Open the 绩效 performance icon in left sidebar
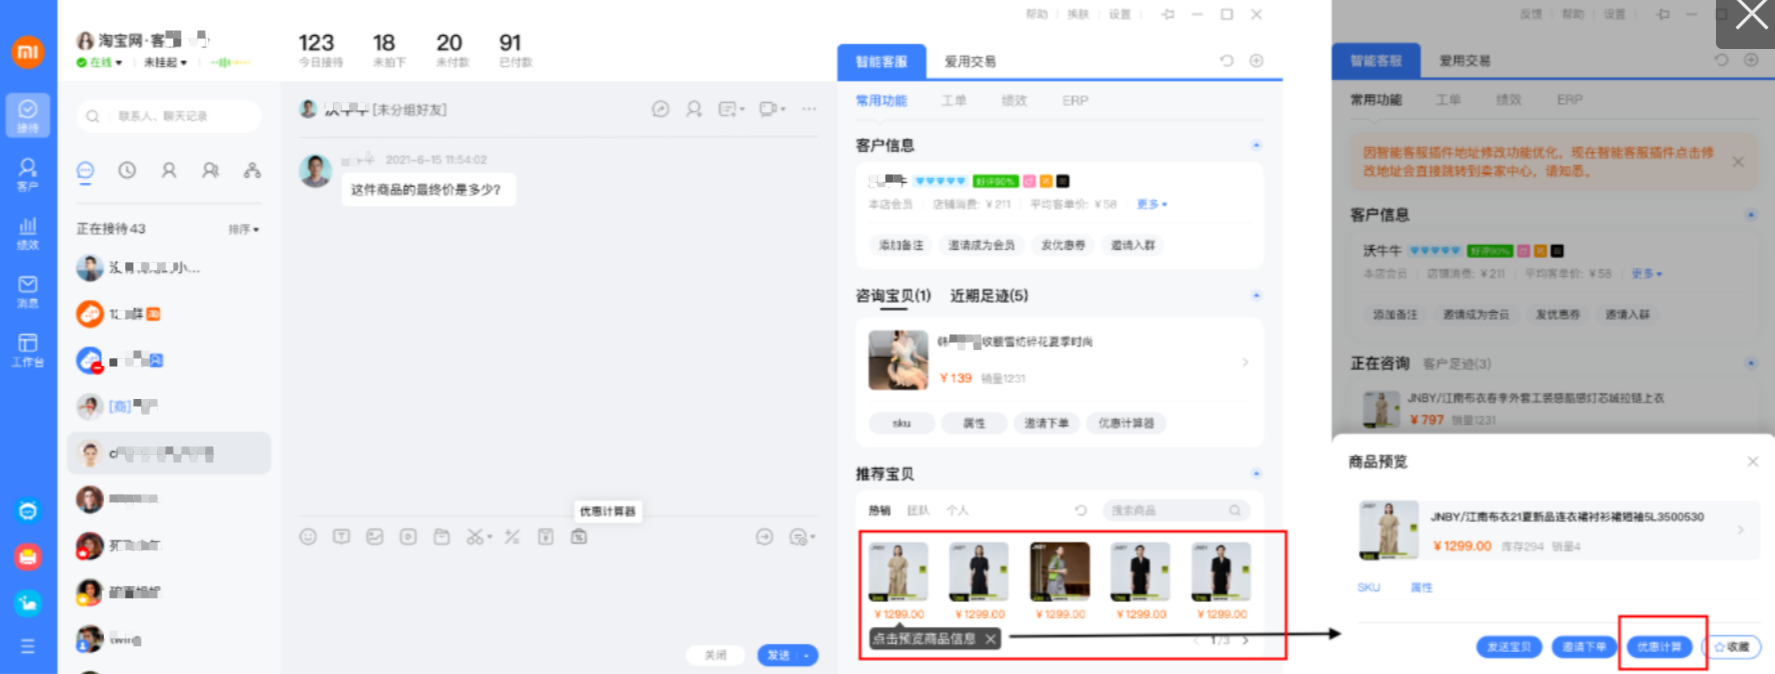1775x674 pixels. 28,232
